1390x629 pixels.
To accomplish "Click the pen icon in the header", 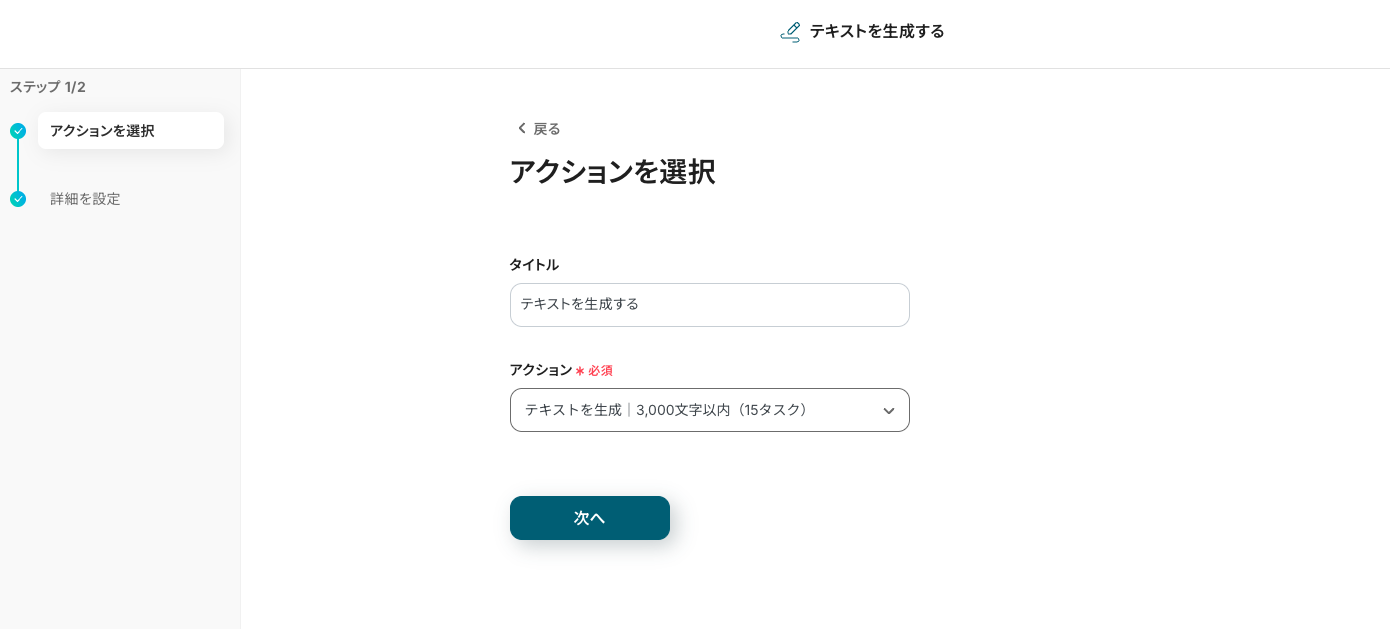I will (x=790, y=32).
